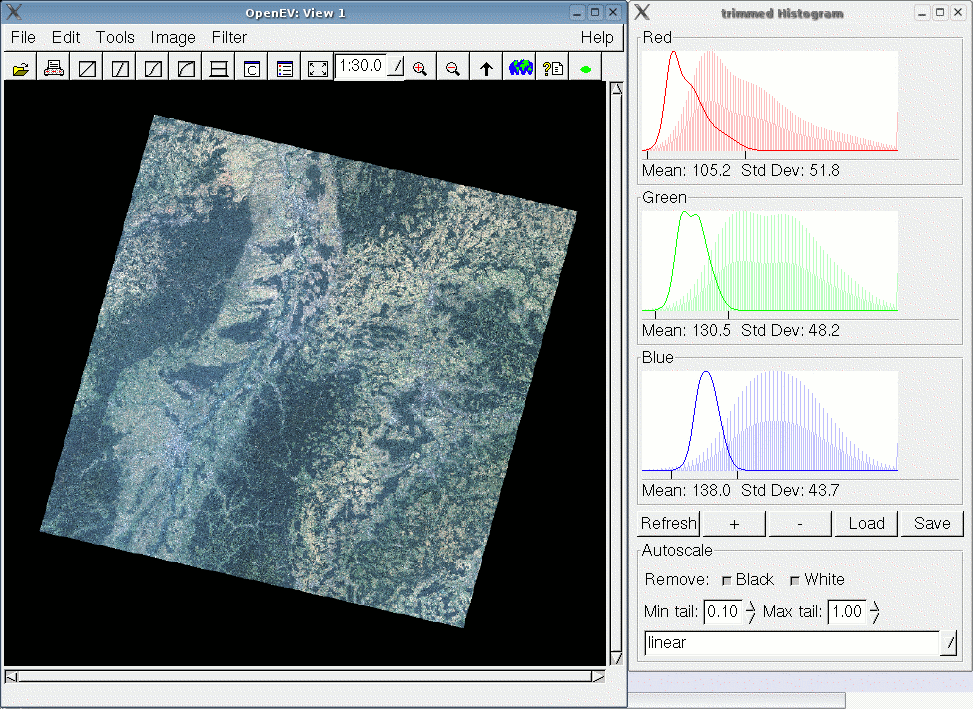Expand the linear scaling type dropdown

tap(948, 644)
